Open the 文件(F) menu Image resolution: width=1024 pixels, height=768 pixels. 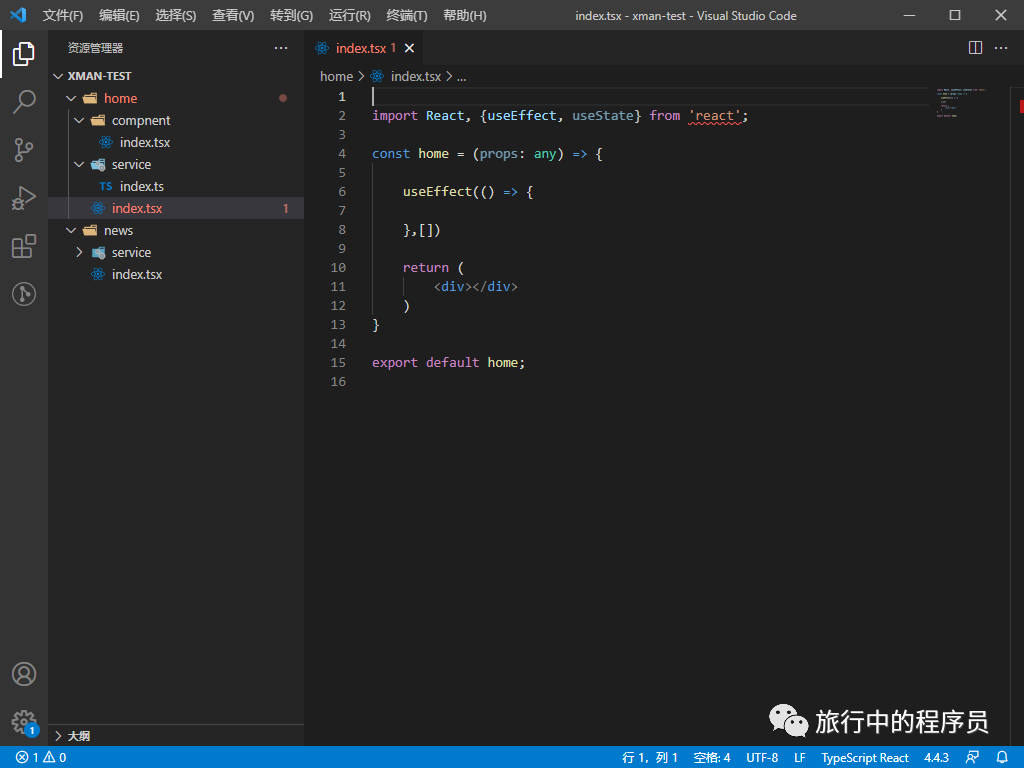[63, 16]
